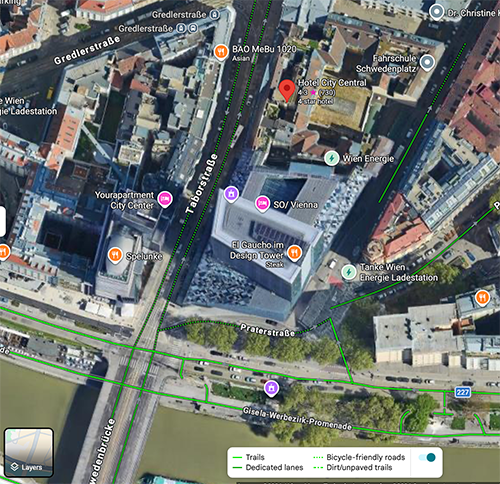Open the purple castle marker beside SO/ Vienna
Screen dimensions: 500x484
click(x=231, y=194)
